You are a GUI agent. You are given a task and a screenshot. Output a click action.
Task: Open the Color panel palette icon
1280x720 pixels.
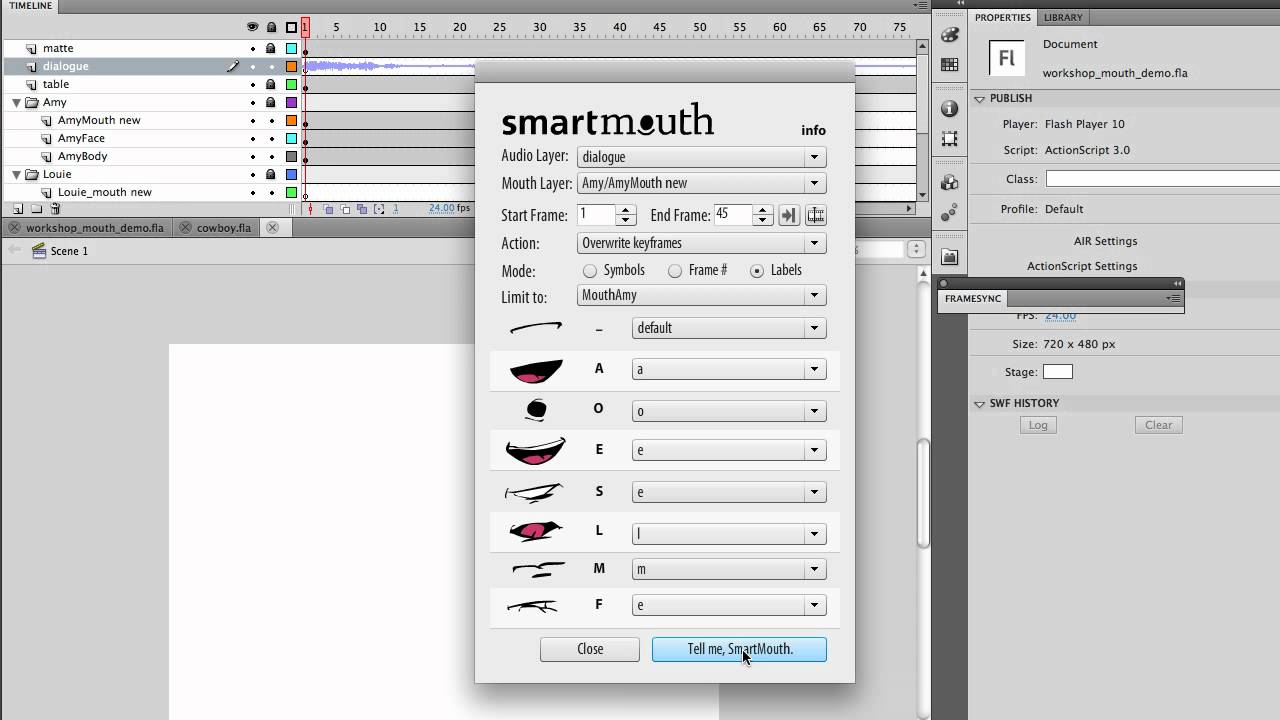[950, 35]
